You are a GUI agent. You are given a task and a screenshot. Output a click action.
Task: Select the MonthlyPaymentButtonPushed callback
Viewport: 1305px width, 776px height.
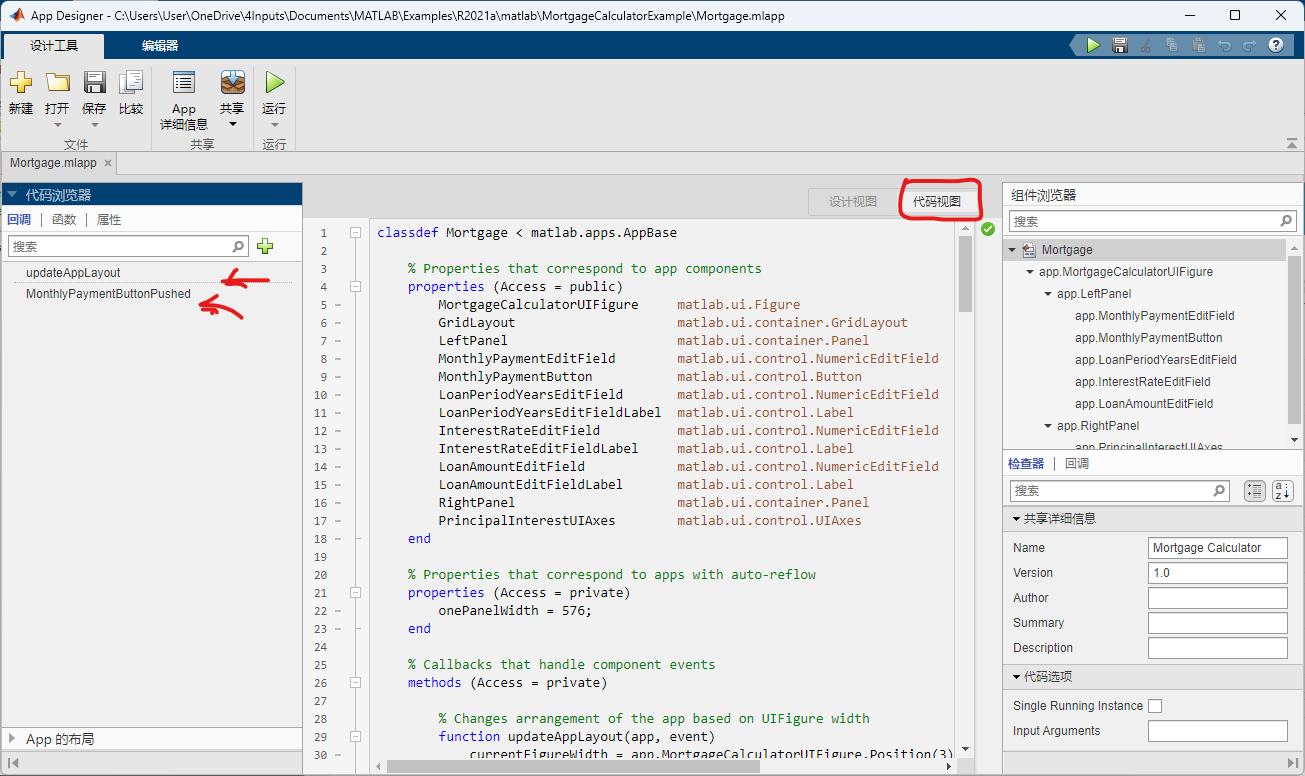pos(108,294)
